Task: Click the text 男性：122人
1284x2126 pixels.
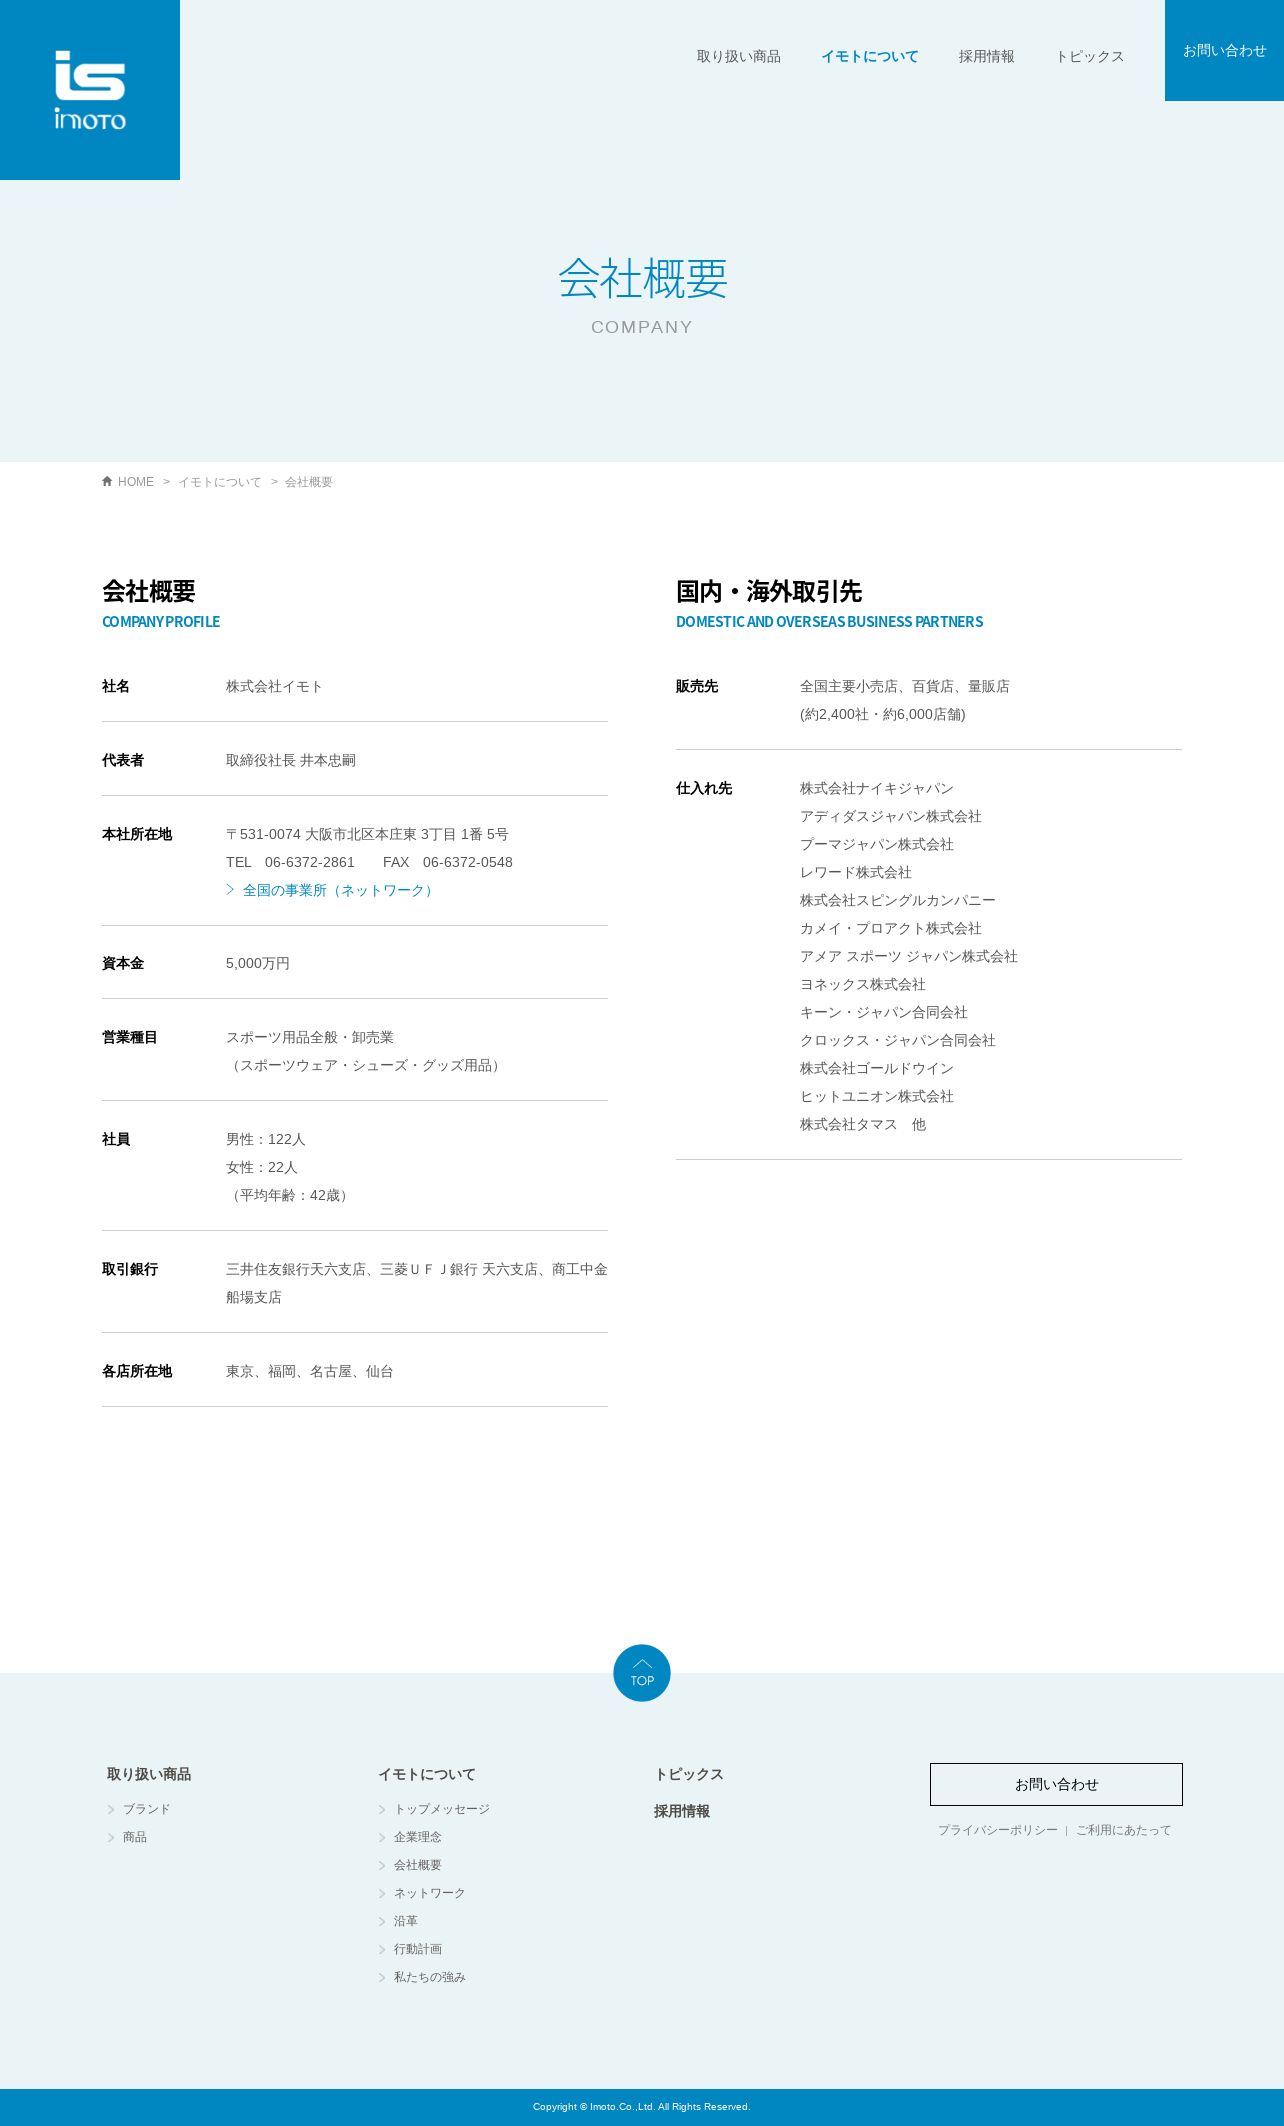Action: tap(266, 1139)
